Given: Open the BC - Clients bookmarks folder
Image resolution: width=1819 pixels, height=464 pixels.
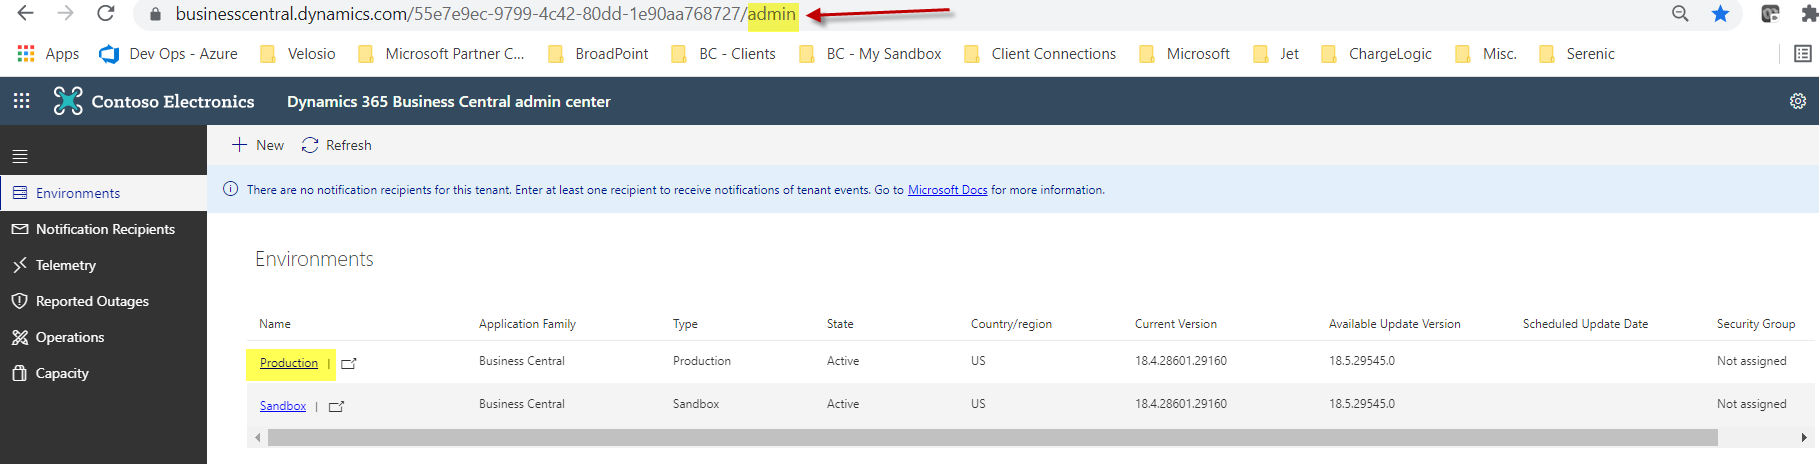Looking at the screenshot, I should tap(723, 54).
